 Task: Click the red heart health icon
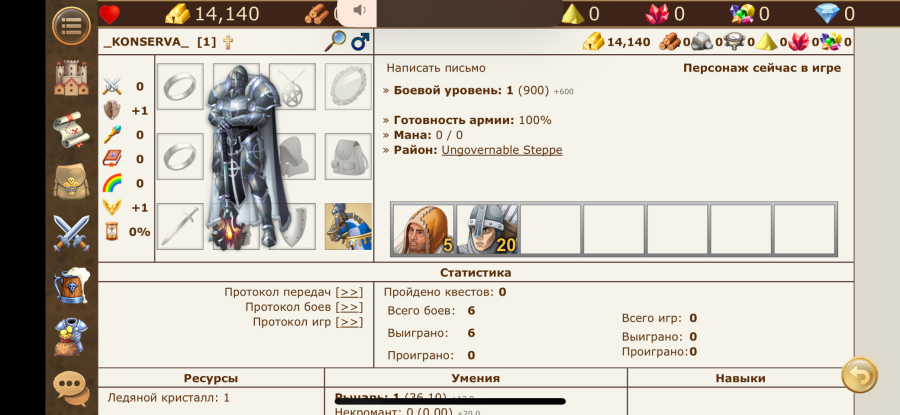(110, 14)
